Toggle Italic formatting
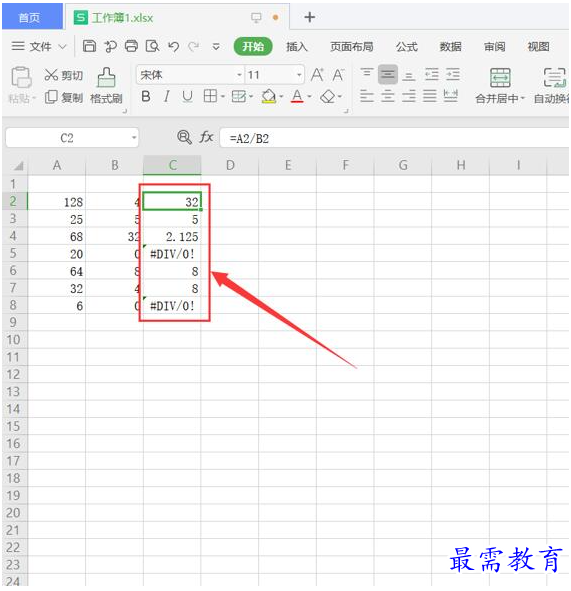The image size is (571, 591). (x=166, y=97)
